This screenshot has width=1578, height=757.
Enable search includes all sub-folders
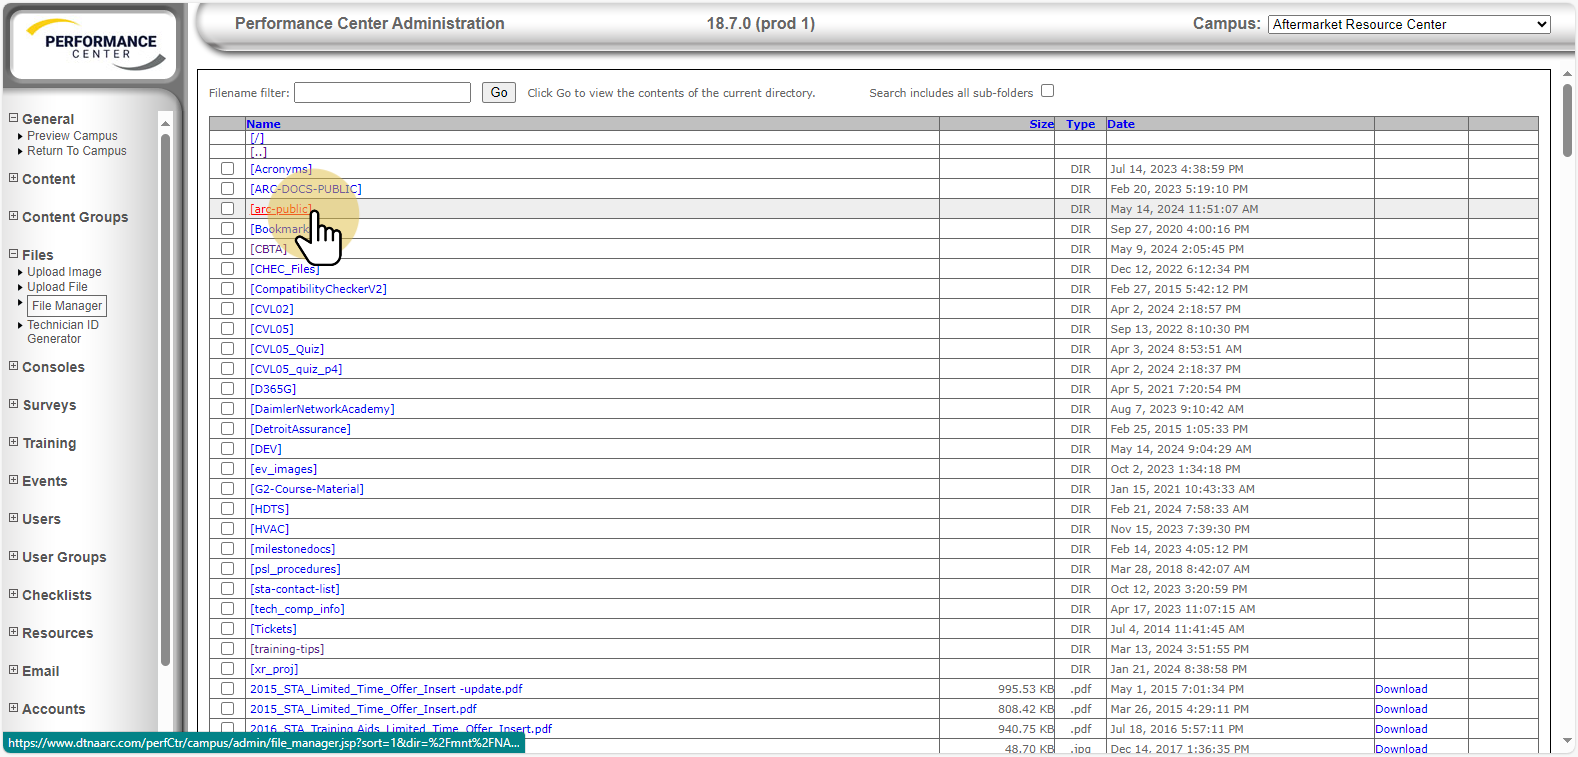coord(1047,91)
